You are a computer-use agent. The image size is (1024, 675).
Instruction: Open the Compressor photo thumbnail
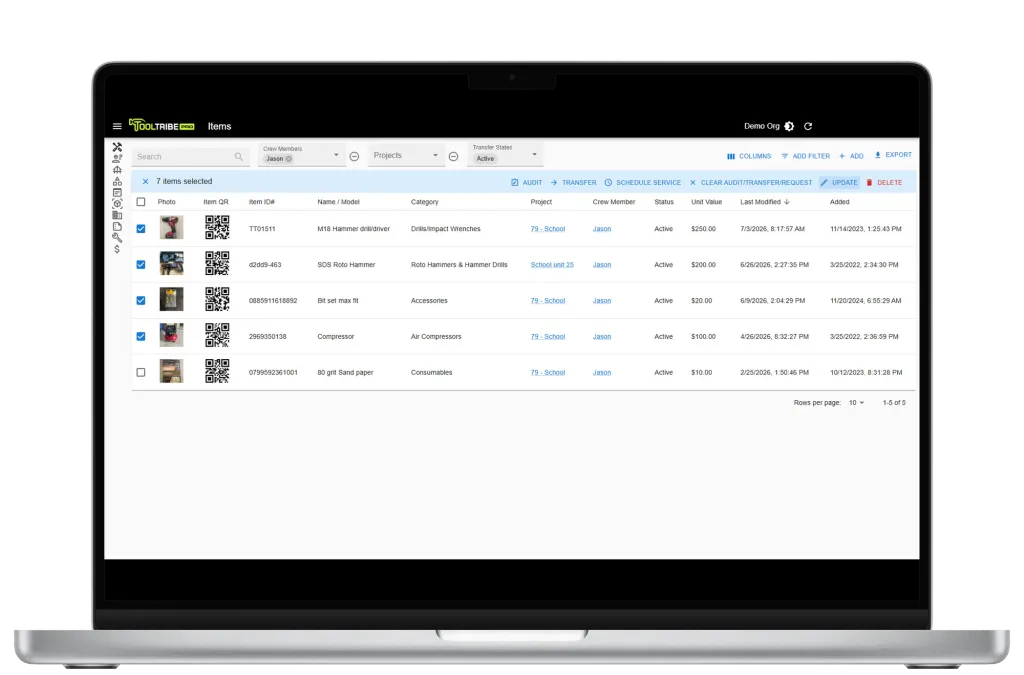point(171,336)
